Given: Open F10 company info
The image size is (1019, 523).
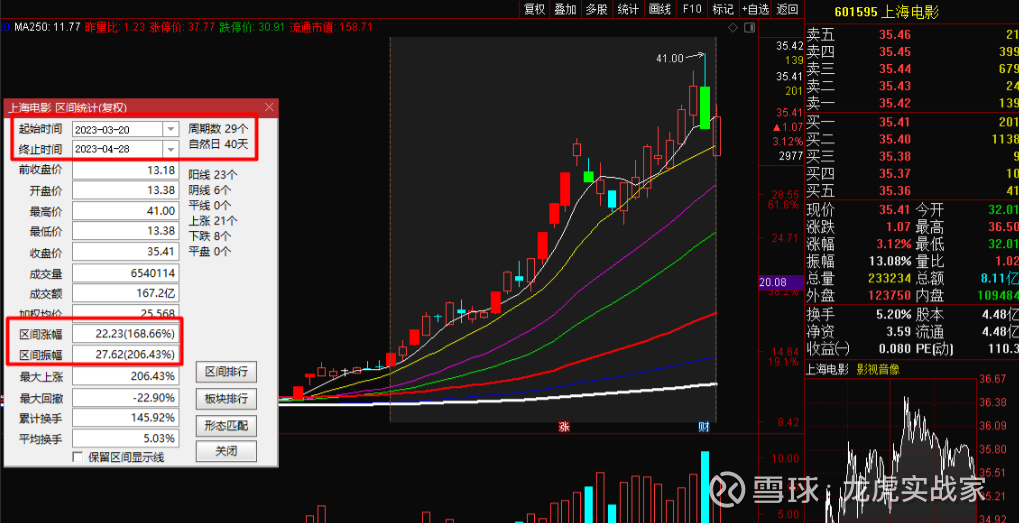Looking at the screenshot, I should (692, 8).
